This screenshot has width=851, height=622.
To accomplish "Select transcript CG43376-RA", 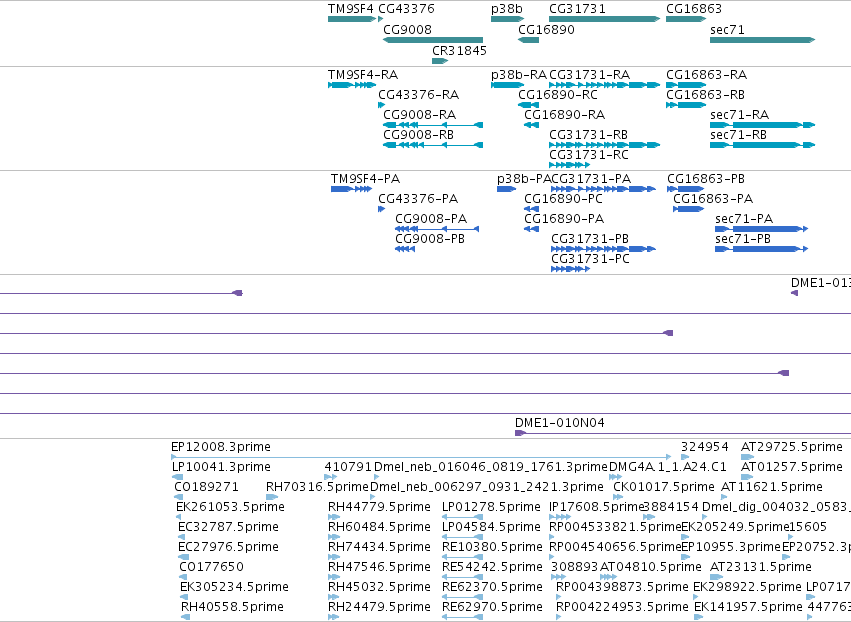I will (419, 94).
